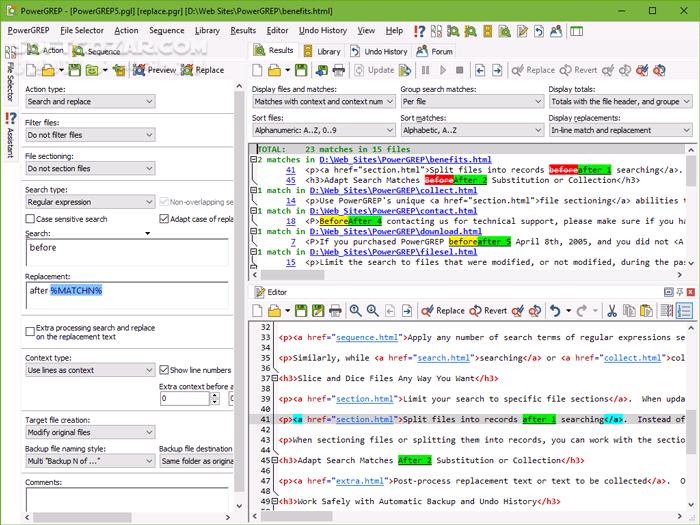700x525 pixels.
Task: Toggle Adapt case of replacement checkbox
Action: (164, 219)
